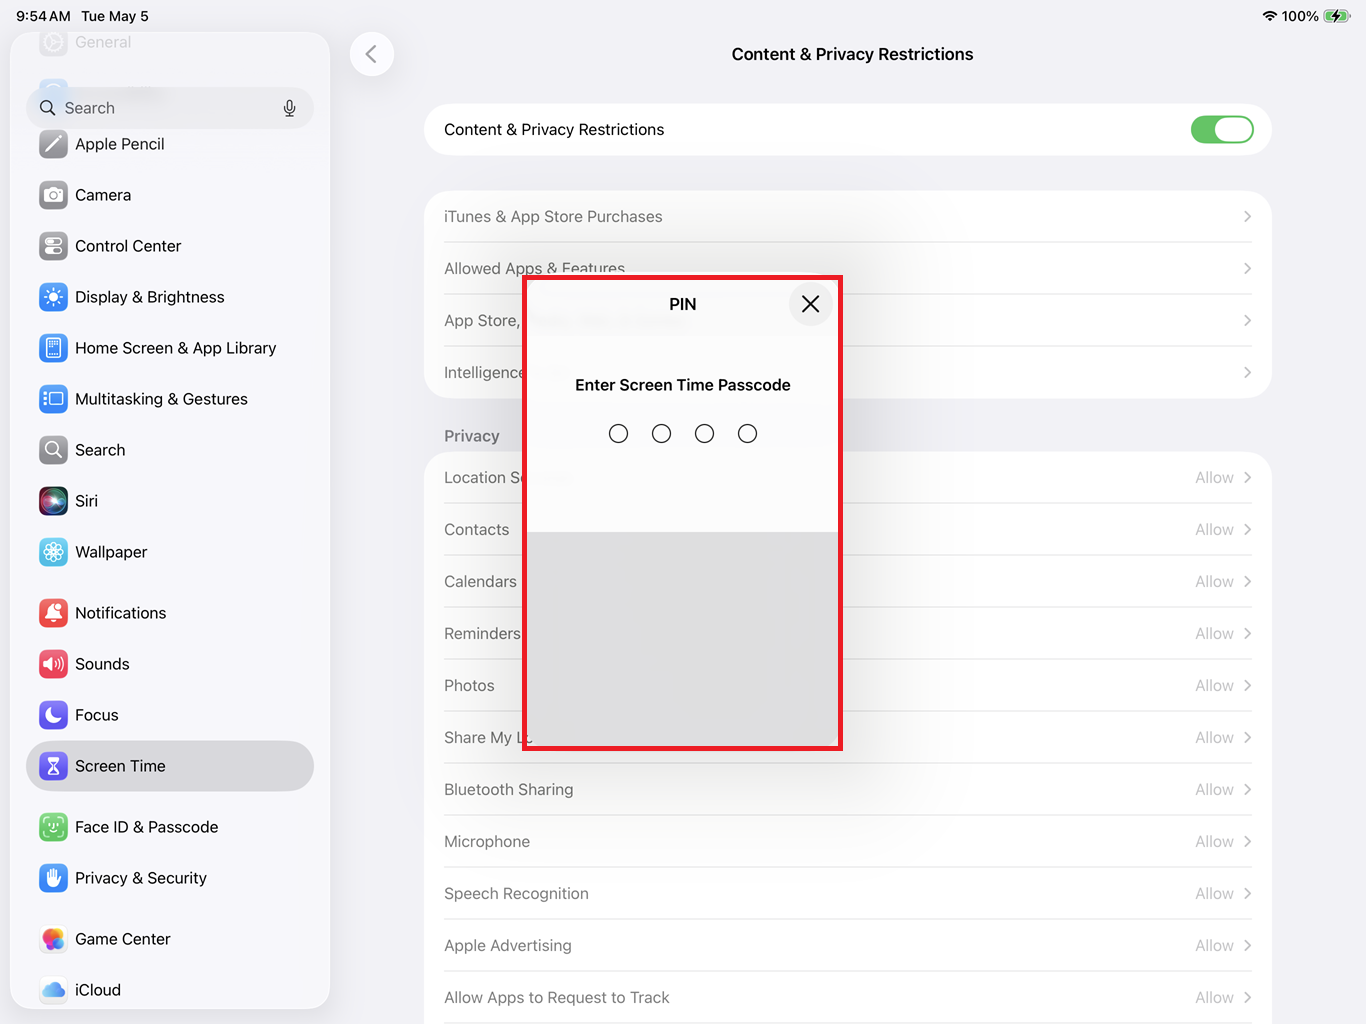Open Speech Recognition privacy setting
Viewport: 1366px width, 1024px height.
[848, 894]
